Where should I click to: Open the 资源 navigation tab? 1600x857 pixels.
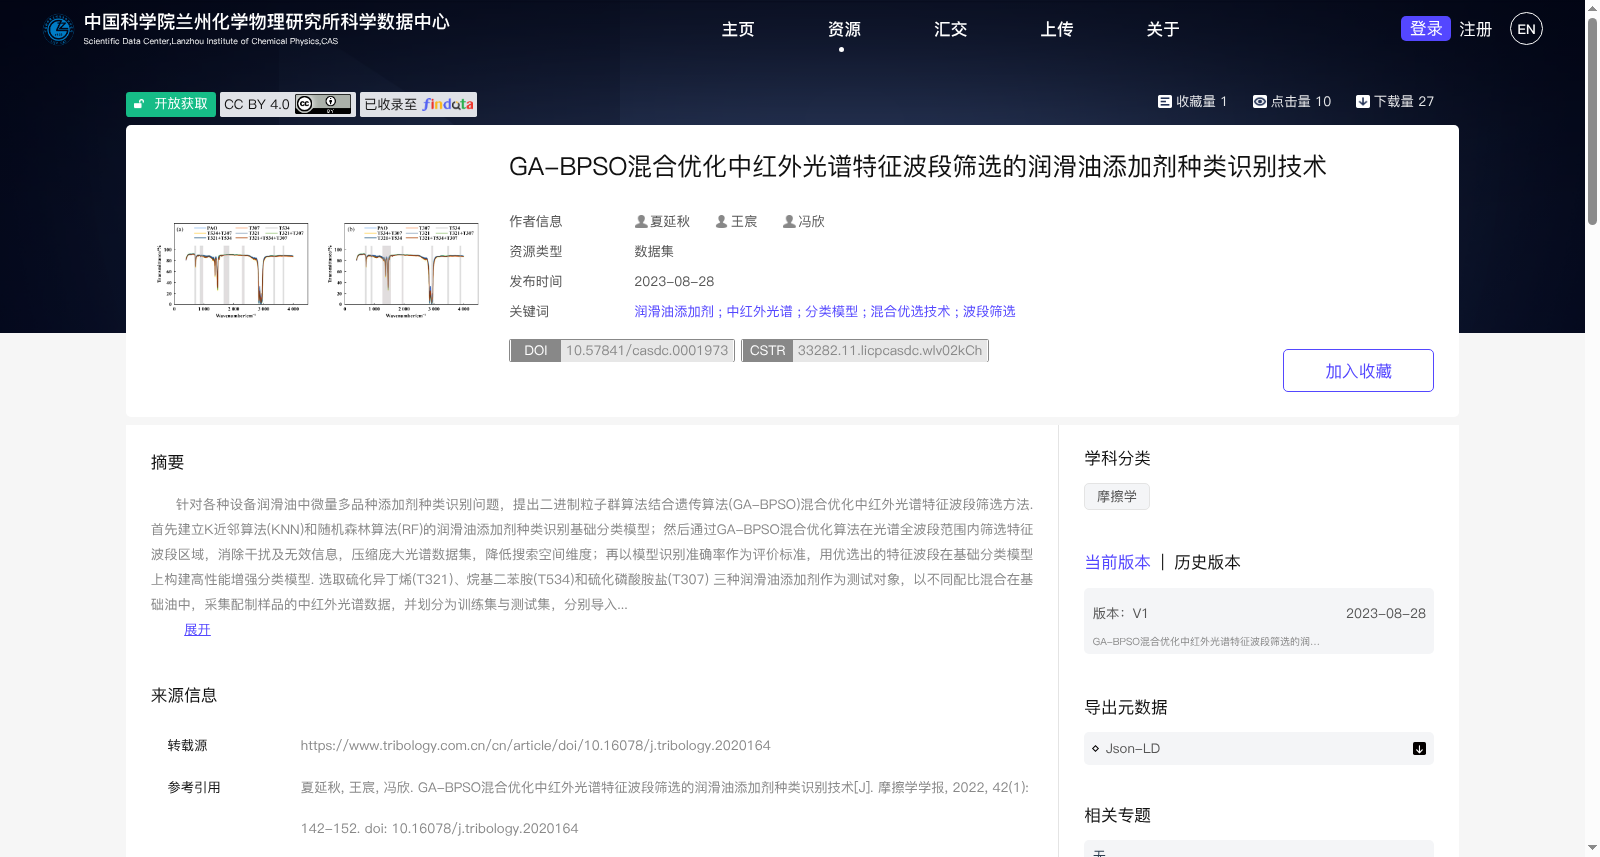[x=844, y=29]
